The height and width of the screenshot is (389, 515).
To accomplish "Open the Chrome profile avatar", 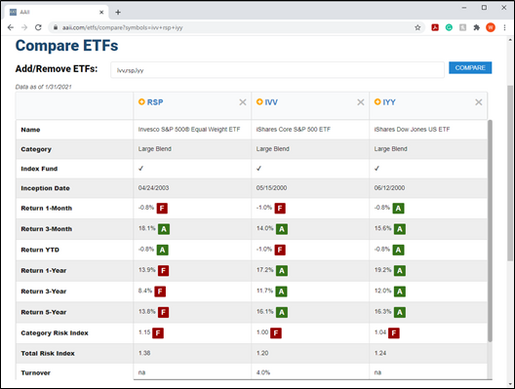I will click(490, 27).
